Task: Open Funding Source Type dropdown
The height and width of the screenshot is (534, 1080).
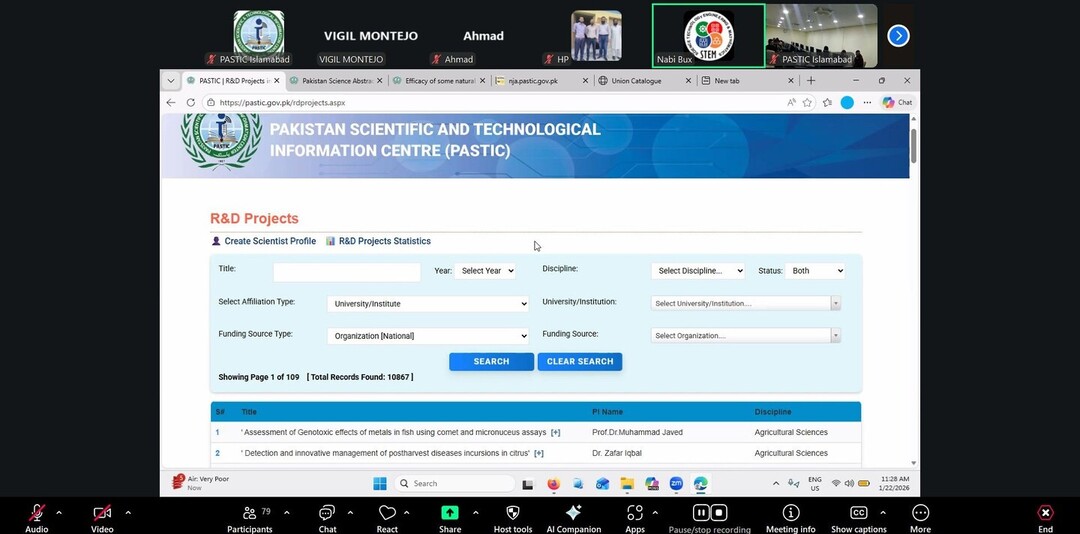Action: [428, 336]
